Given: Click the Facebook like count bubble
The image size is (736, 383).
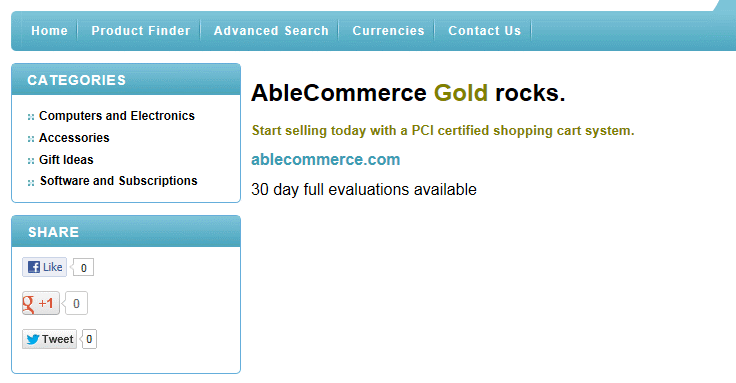Looking at the screenshot, I should coord(83,268).
